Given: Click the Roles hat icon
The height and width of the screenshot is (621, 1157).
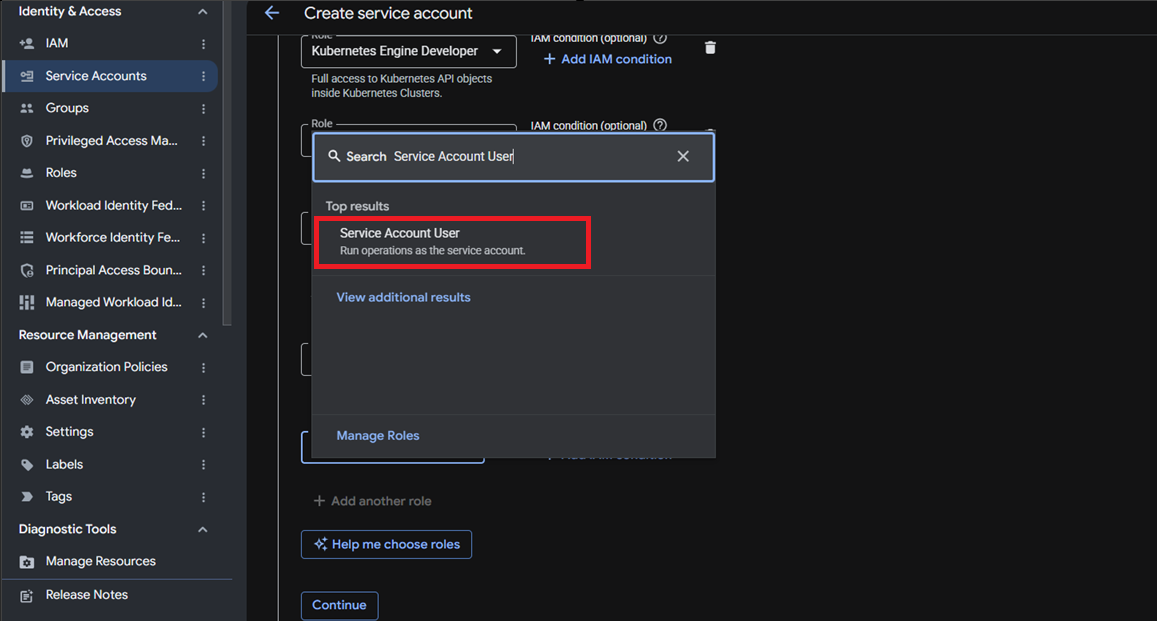Looking at the screenshot, I should pos(27,173).
